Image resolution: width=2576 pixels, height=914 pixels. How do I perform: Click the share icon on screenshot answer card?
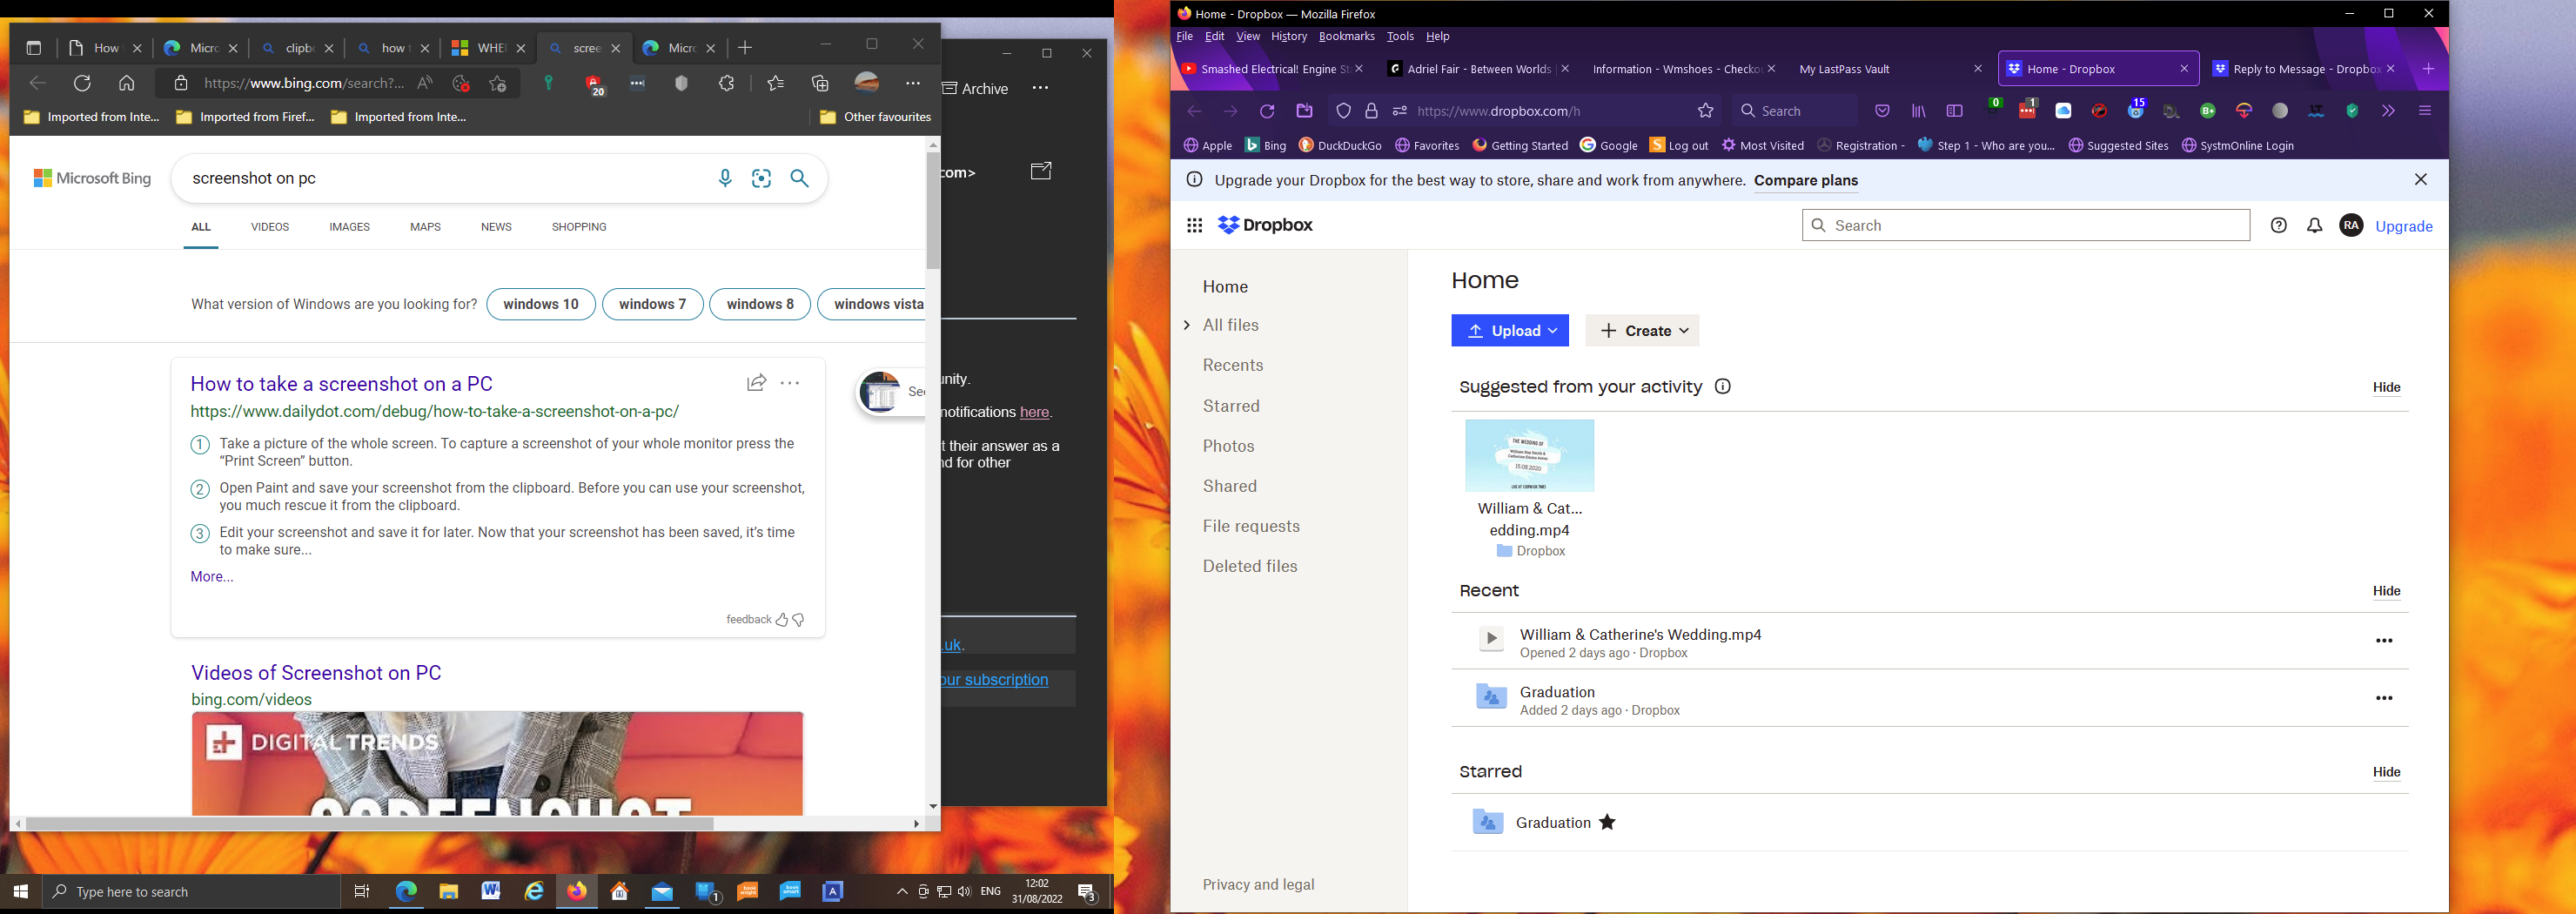757,383
